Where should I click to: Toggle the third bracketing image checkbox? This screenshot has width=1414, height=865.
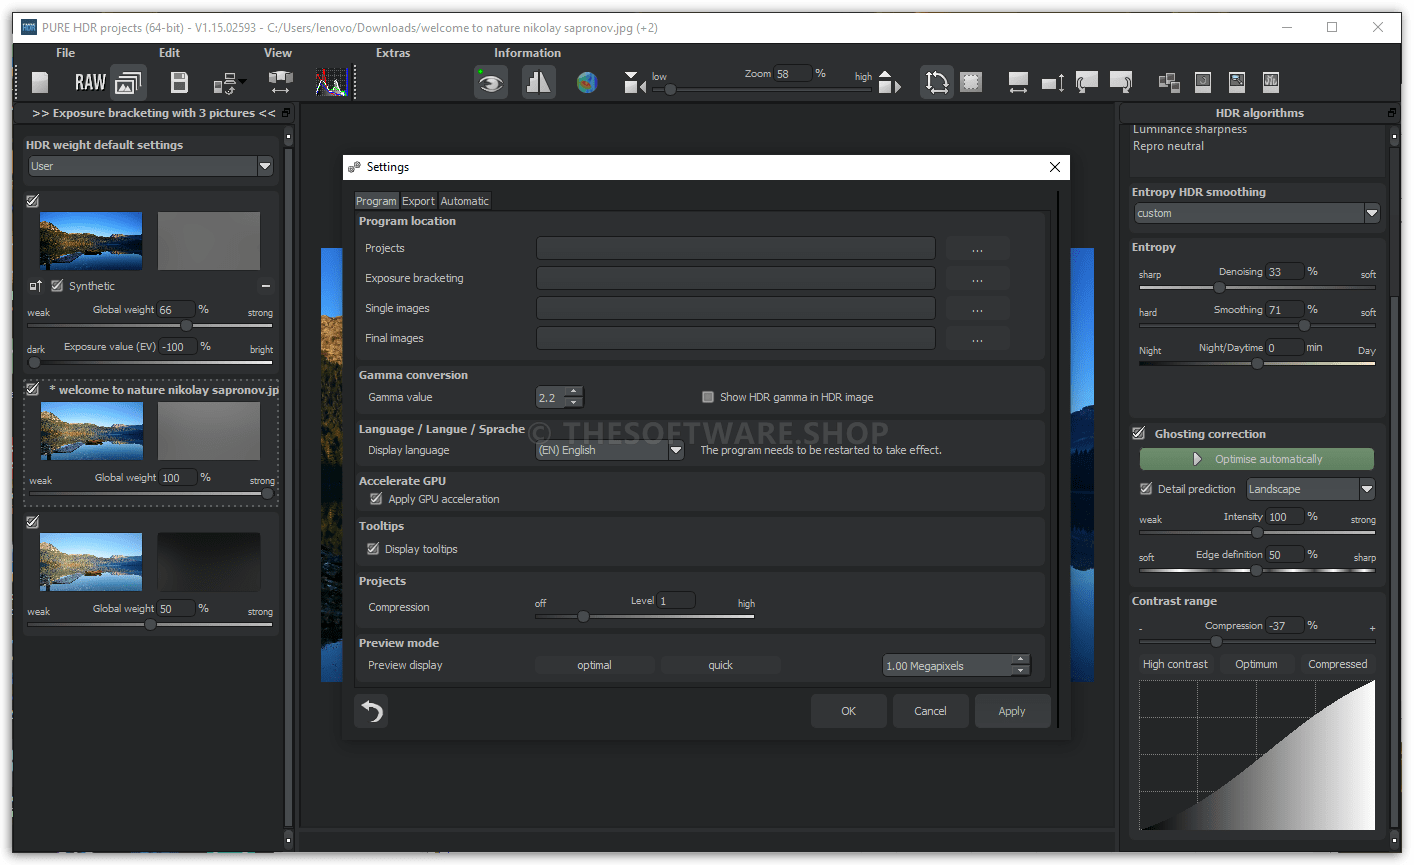33,522
